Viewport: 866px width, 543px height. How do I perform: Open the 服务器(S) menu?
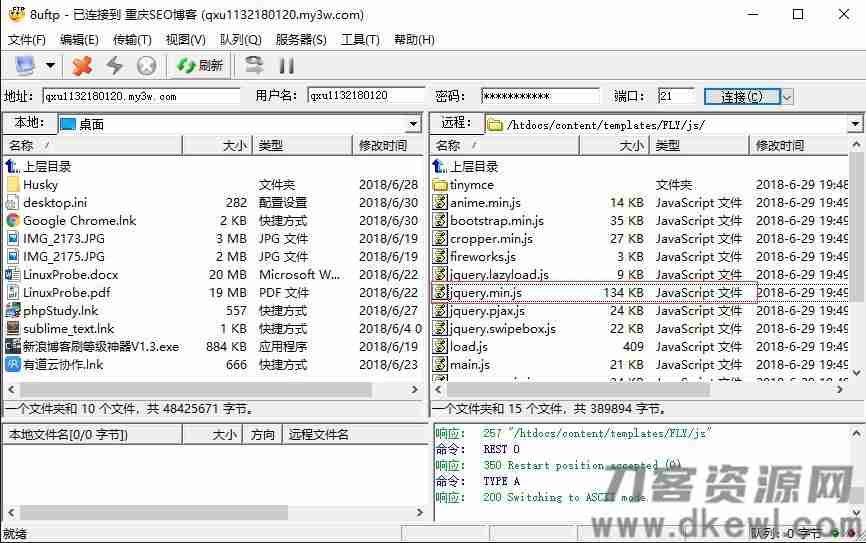301,40
